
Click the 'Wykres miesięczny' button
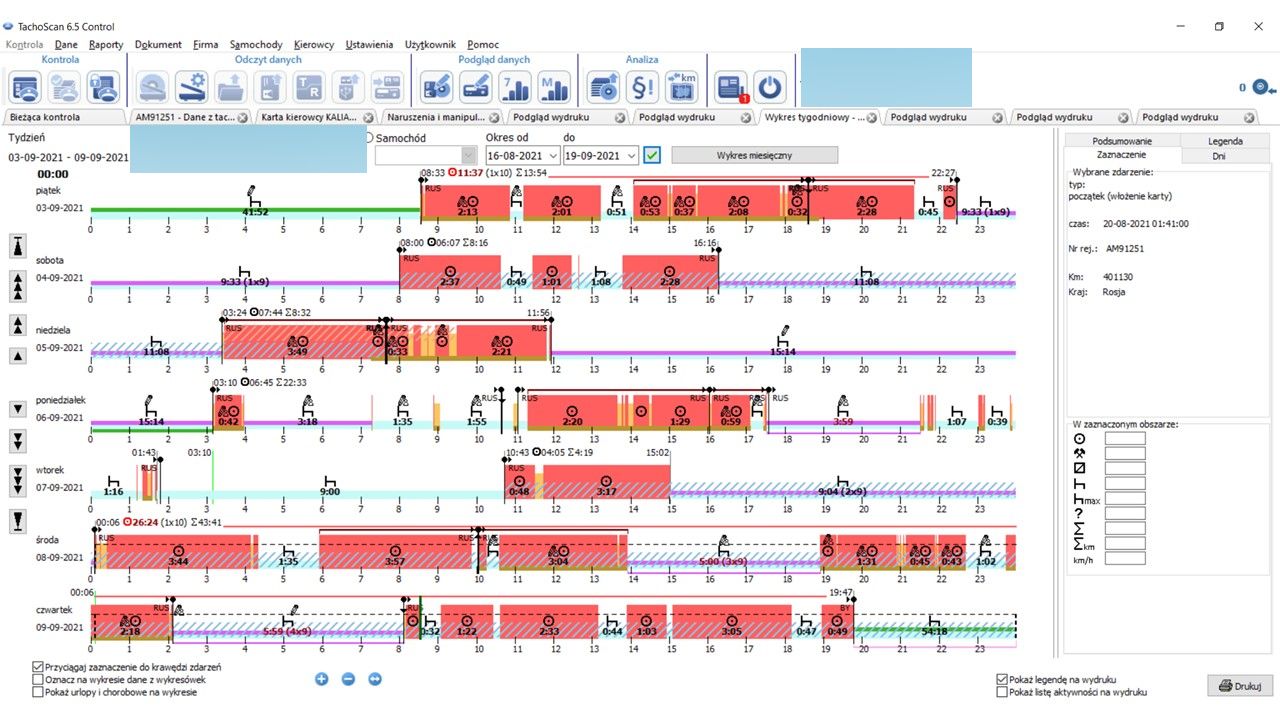[754, 155]
